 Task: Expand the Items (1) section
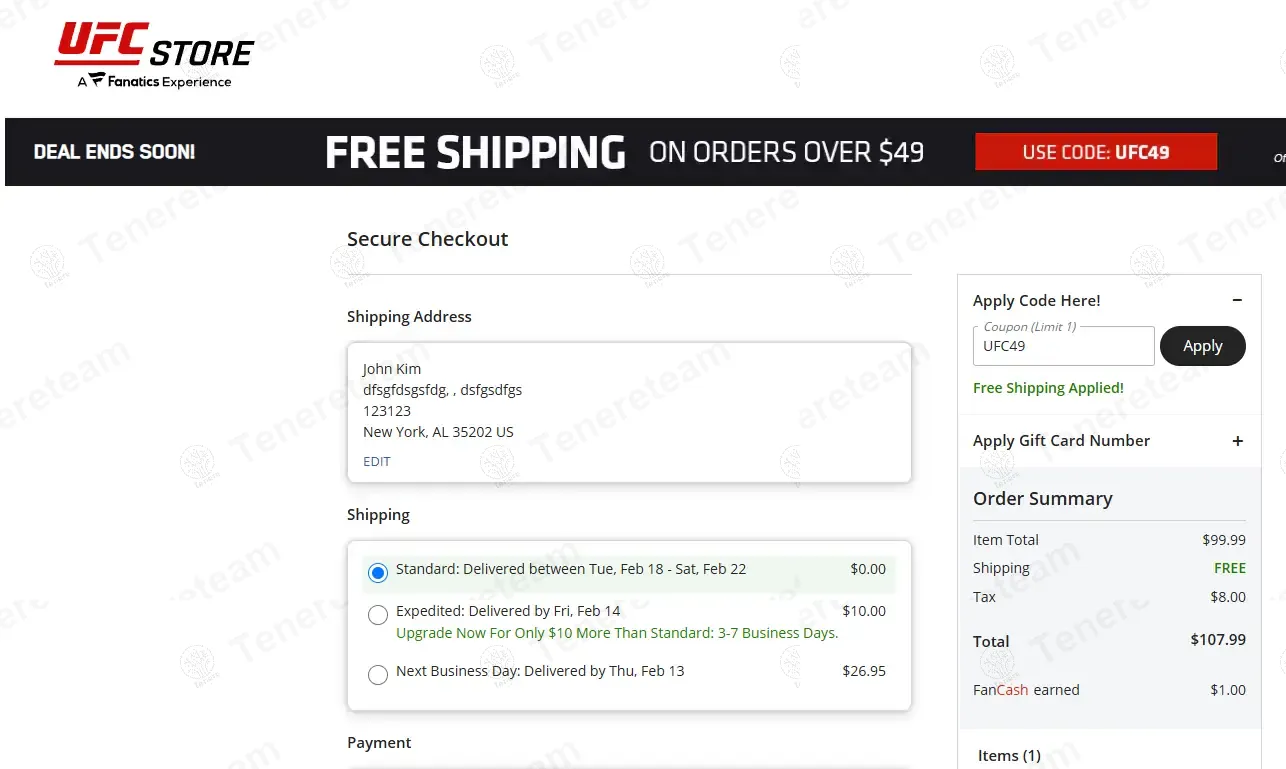[1009, 756]
